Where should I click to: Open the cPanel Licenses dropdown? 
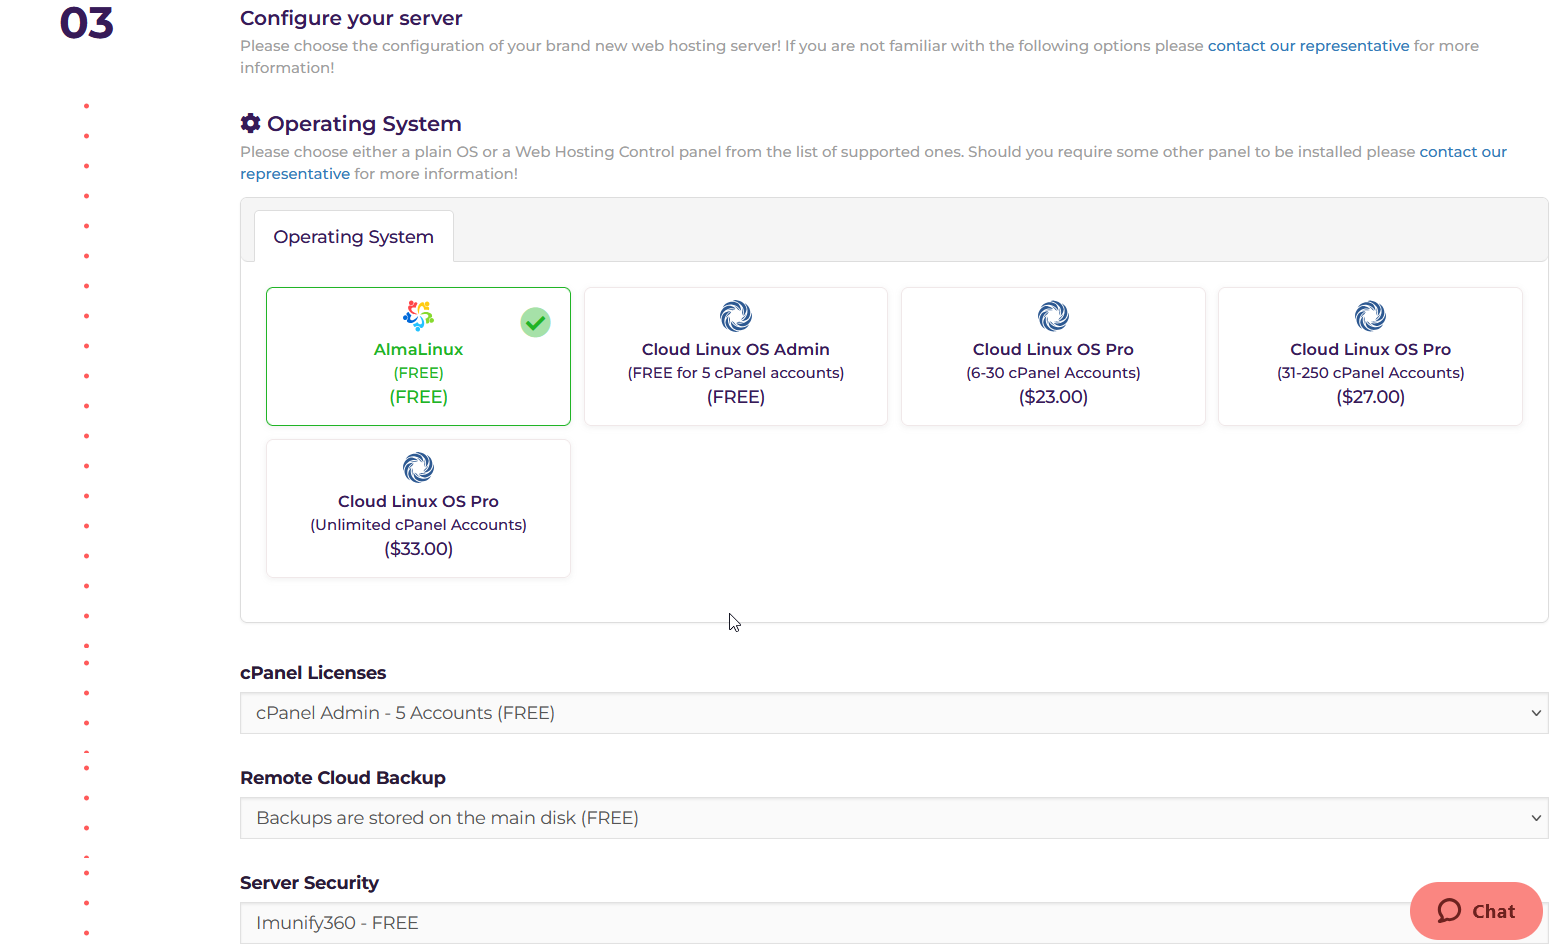(894, 713)
